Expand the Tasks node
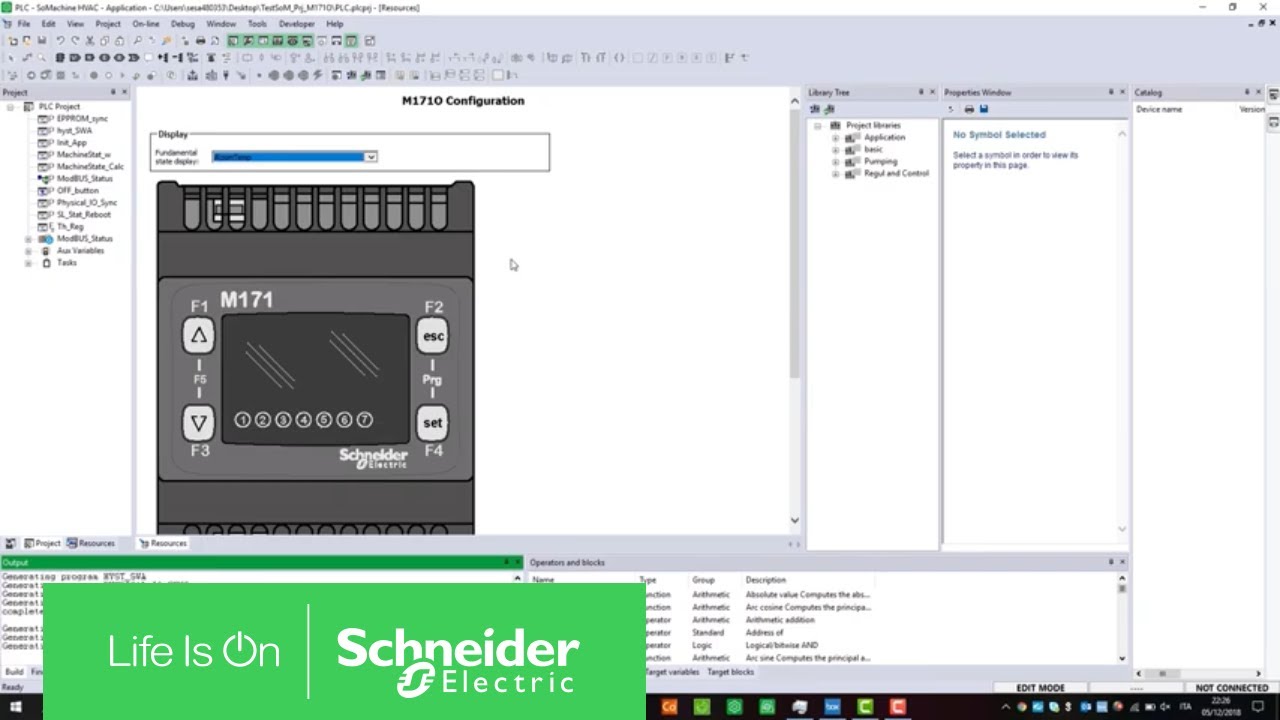 28,263
